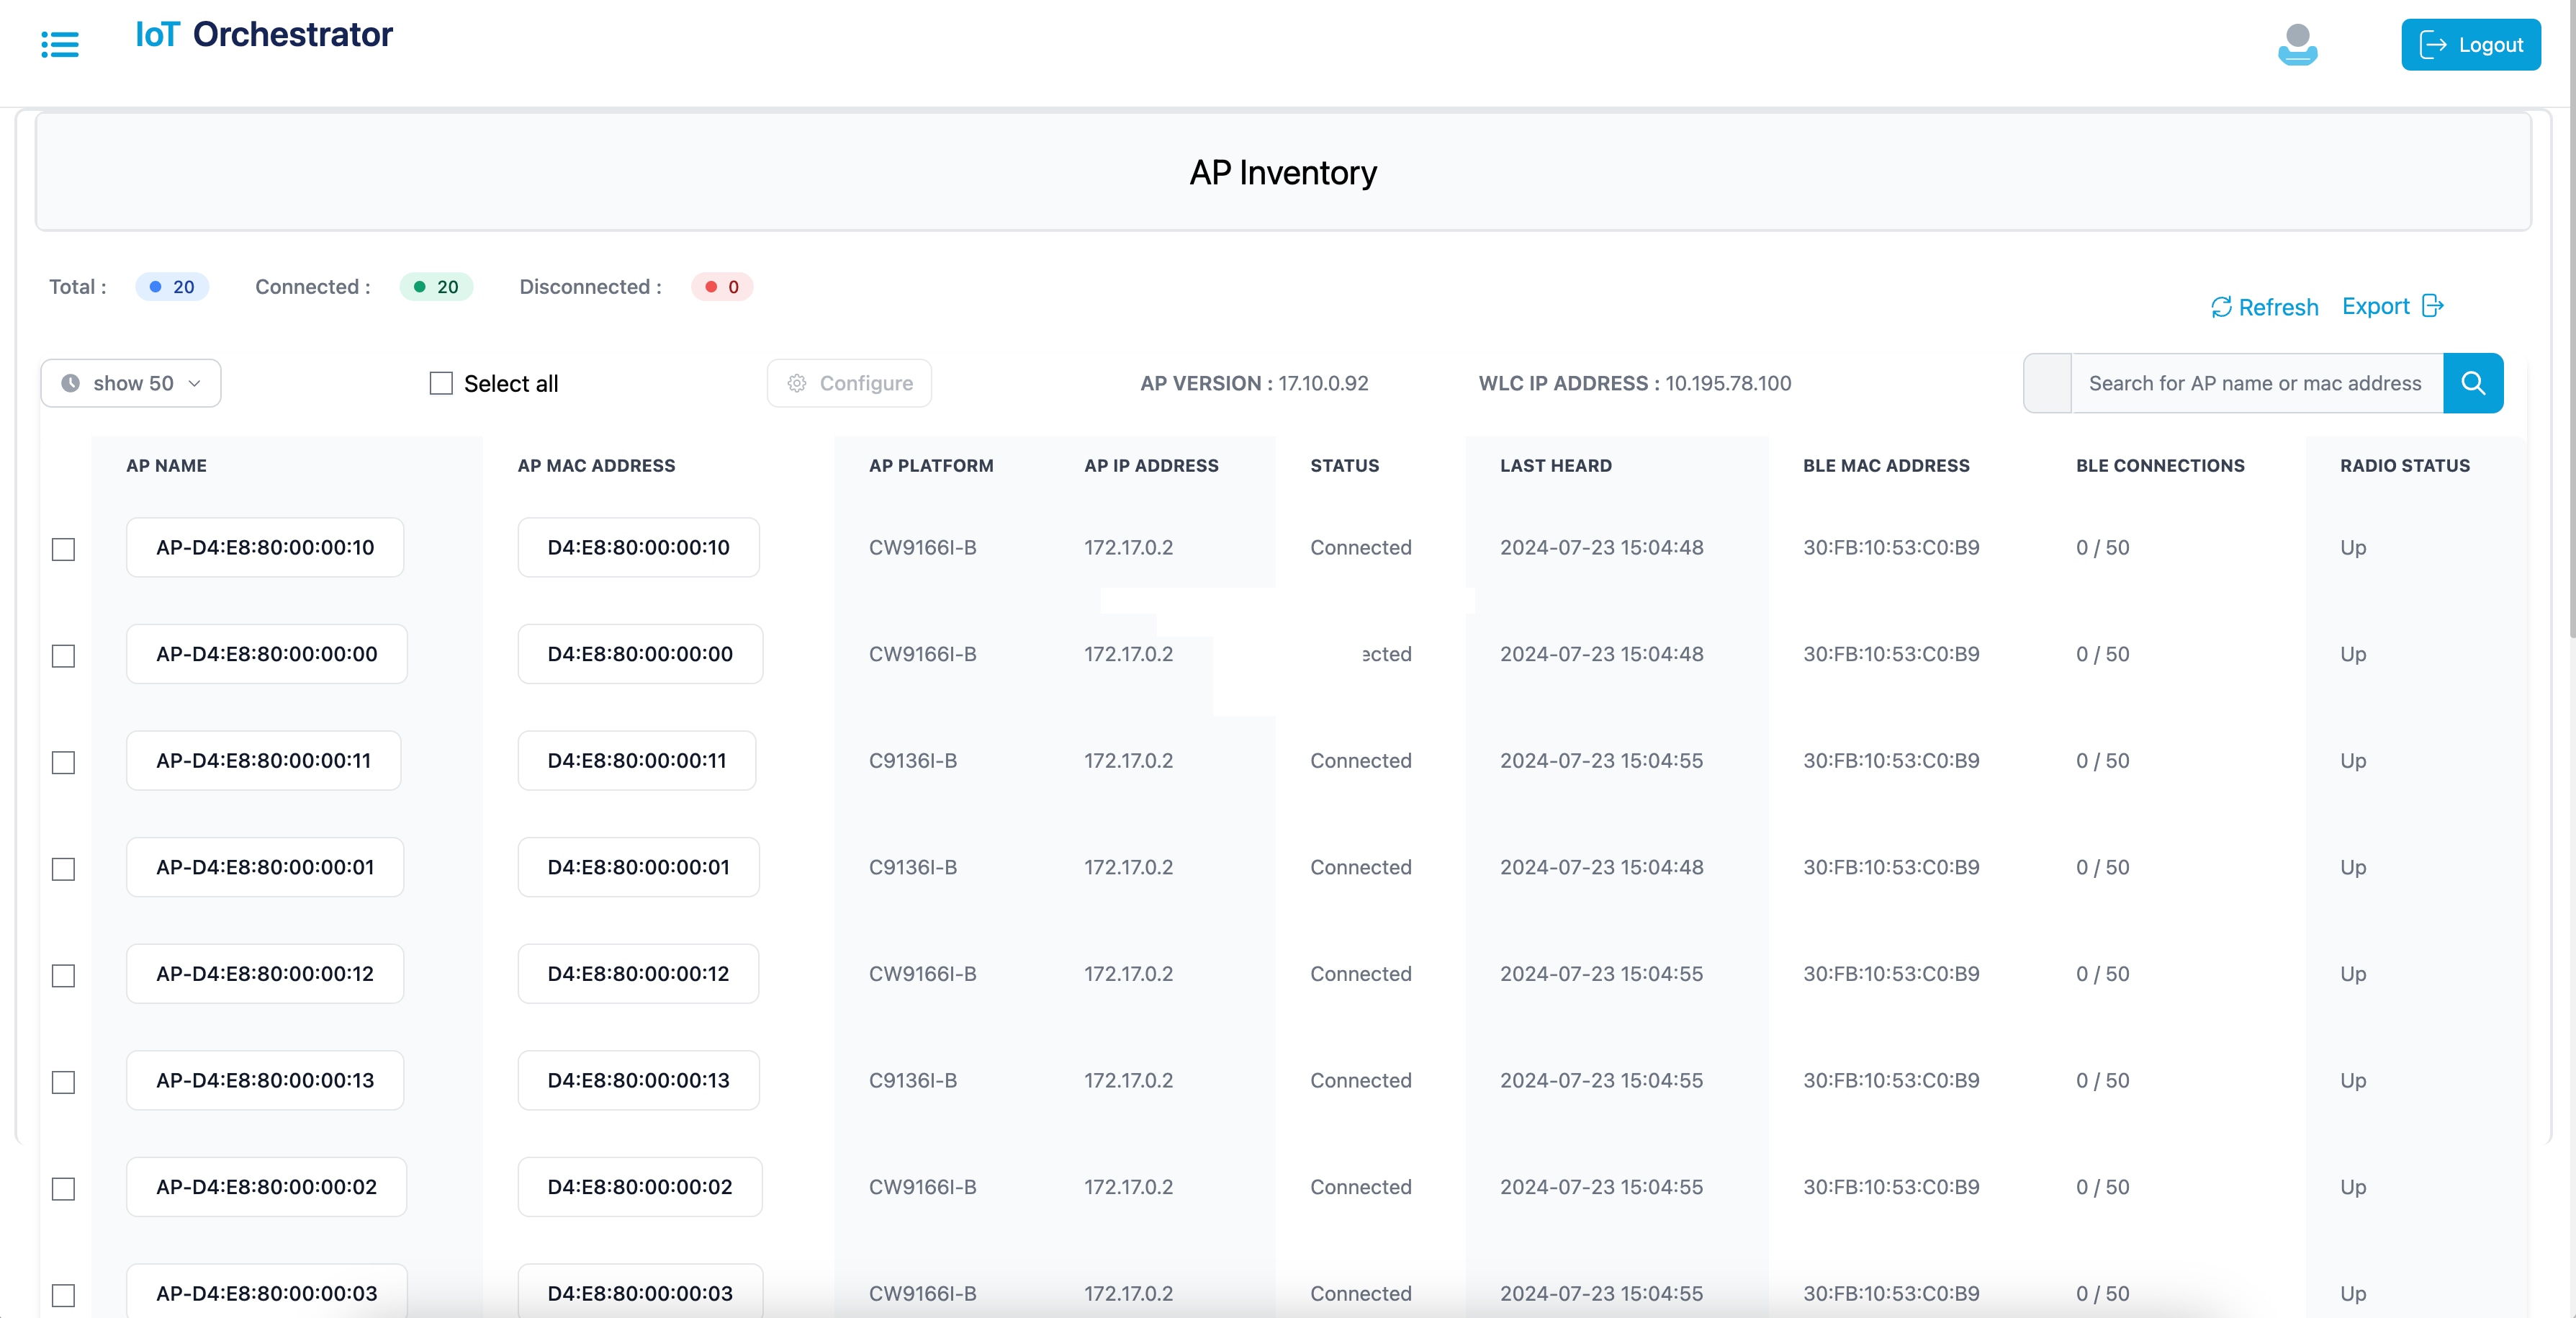Click the IoT Orchestrator logo
The height and width of the screenshot is (1318, 2576).
(x=264, y=35)
